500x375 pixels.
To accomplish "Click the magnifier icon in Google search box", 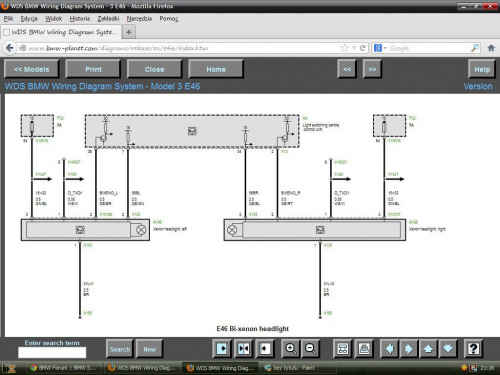I will click(x=475, y=48).
